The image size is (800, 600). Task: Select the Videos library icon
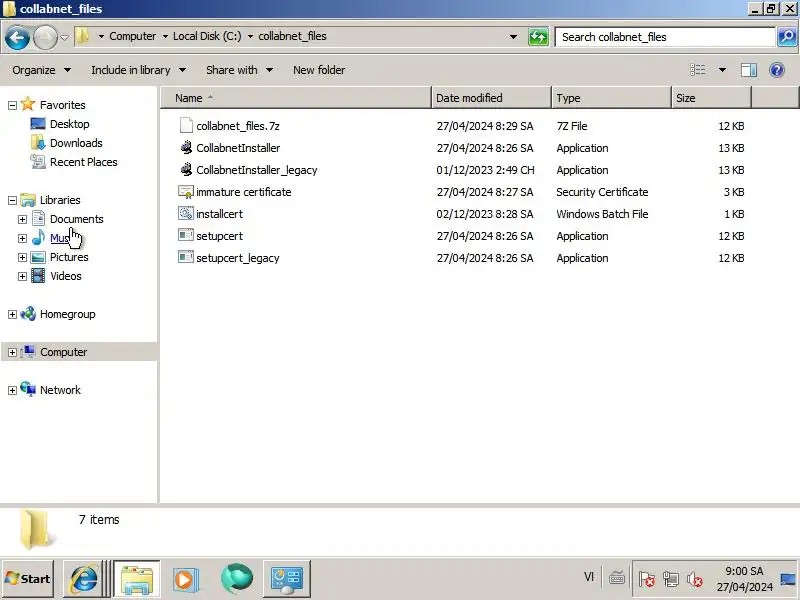coord(38,276)
